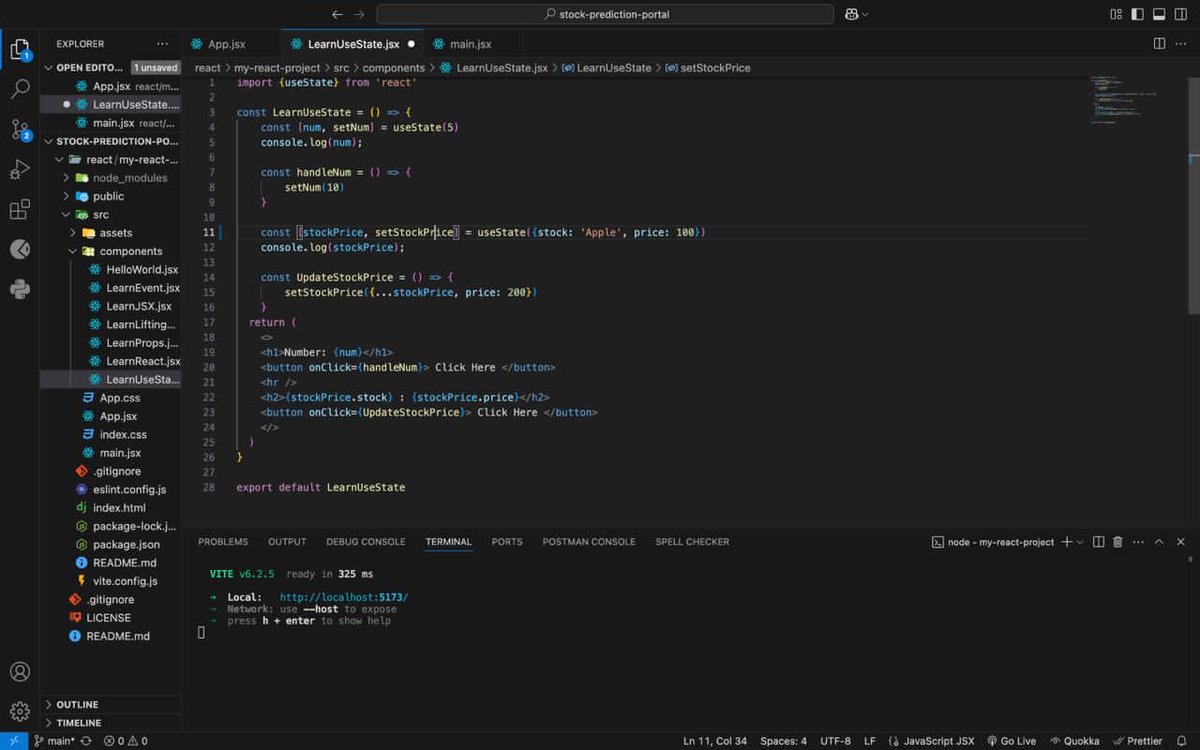Open the Output panel tab
1200x750 pixels.
tap(287, 542)
